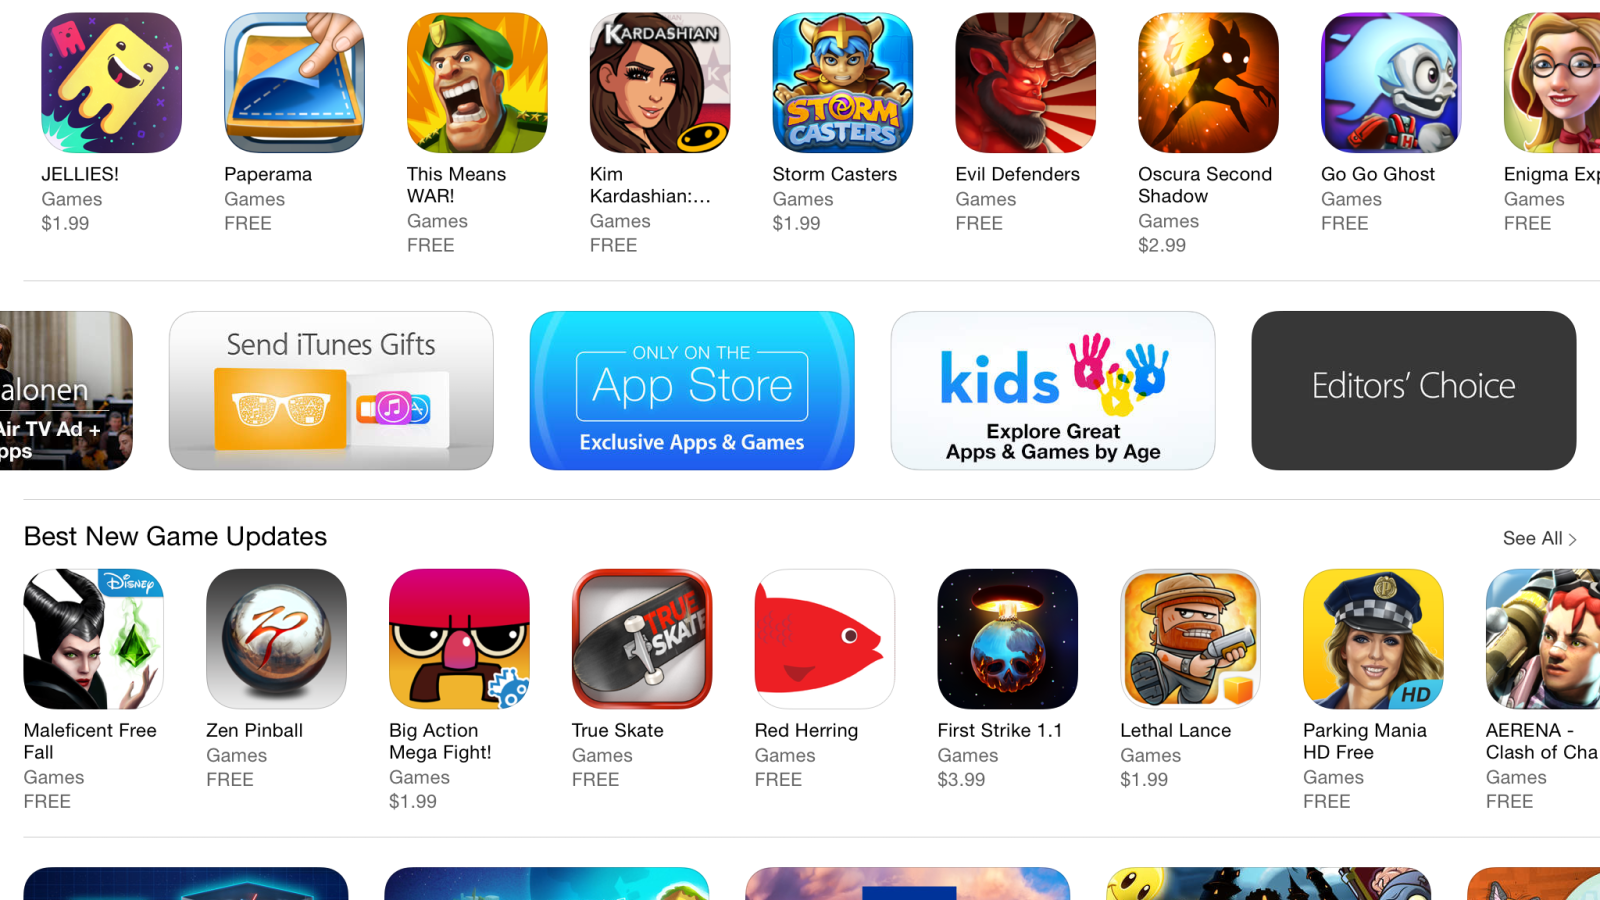Select the Go Go Ghost icon
Image resolution: width=1600 pixels, height=900 pixels.
click(x=1392, y=83)
